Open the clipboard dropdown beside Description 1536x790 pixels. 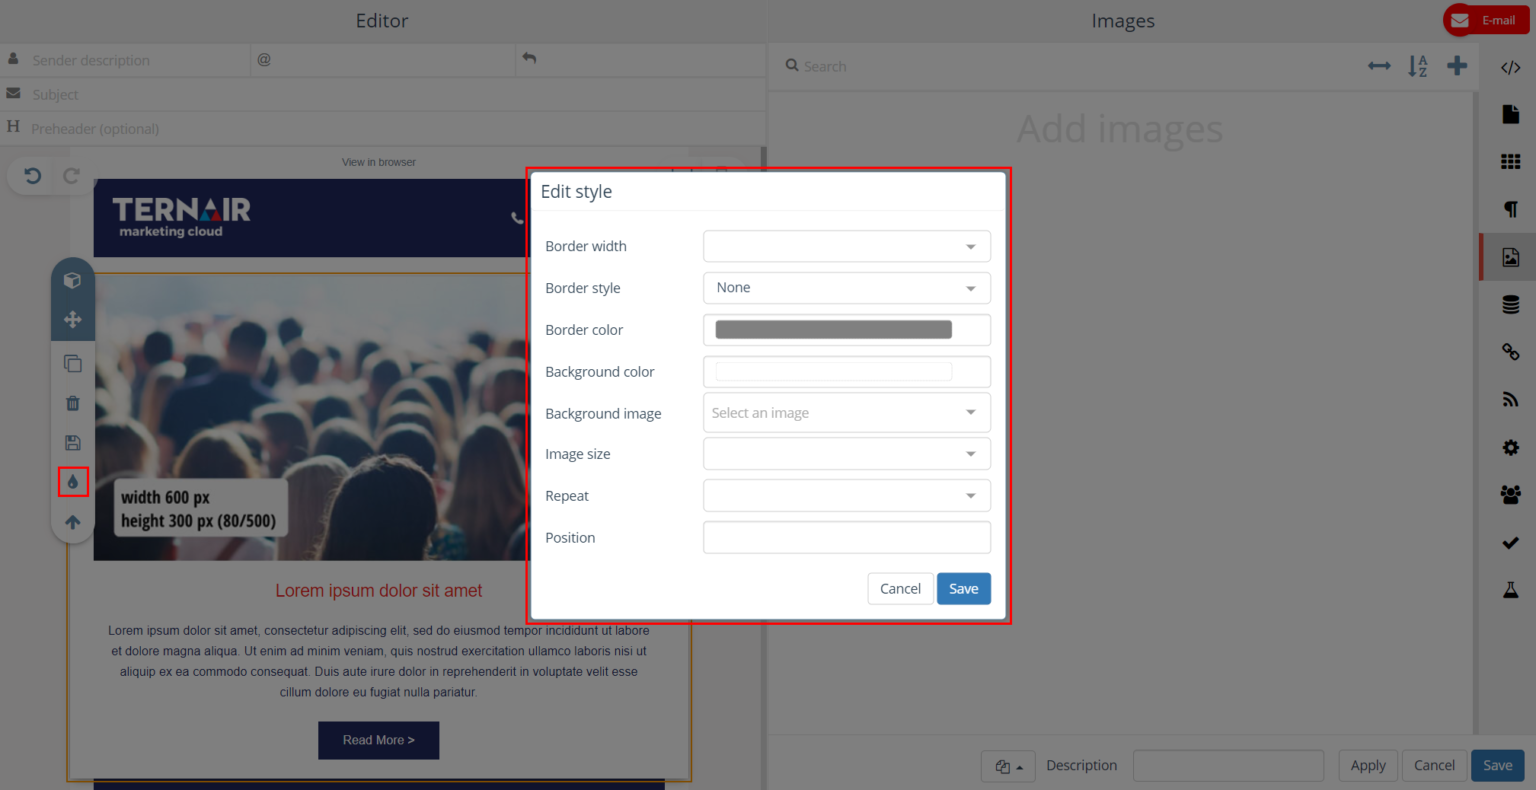pos(1008,766)
